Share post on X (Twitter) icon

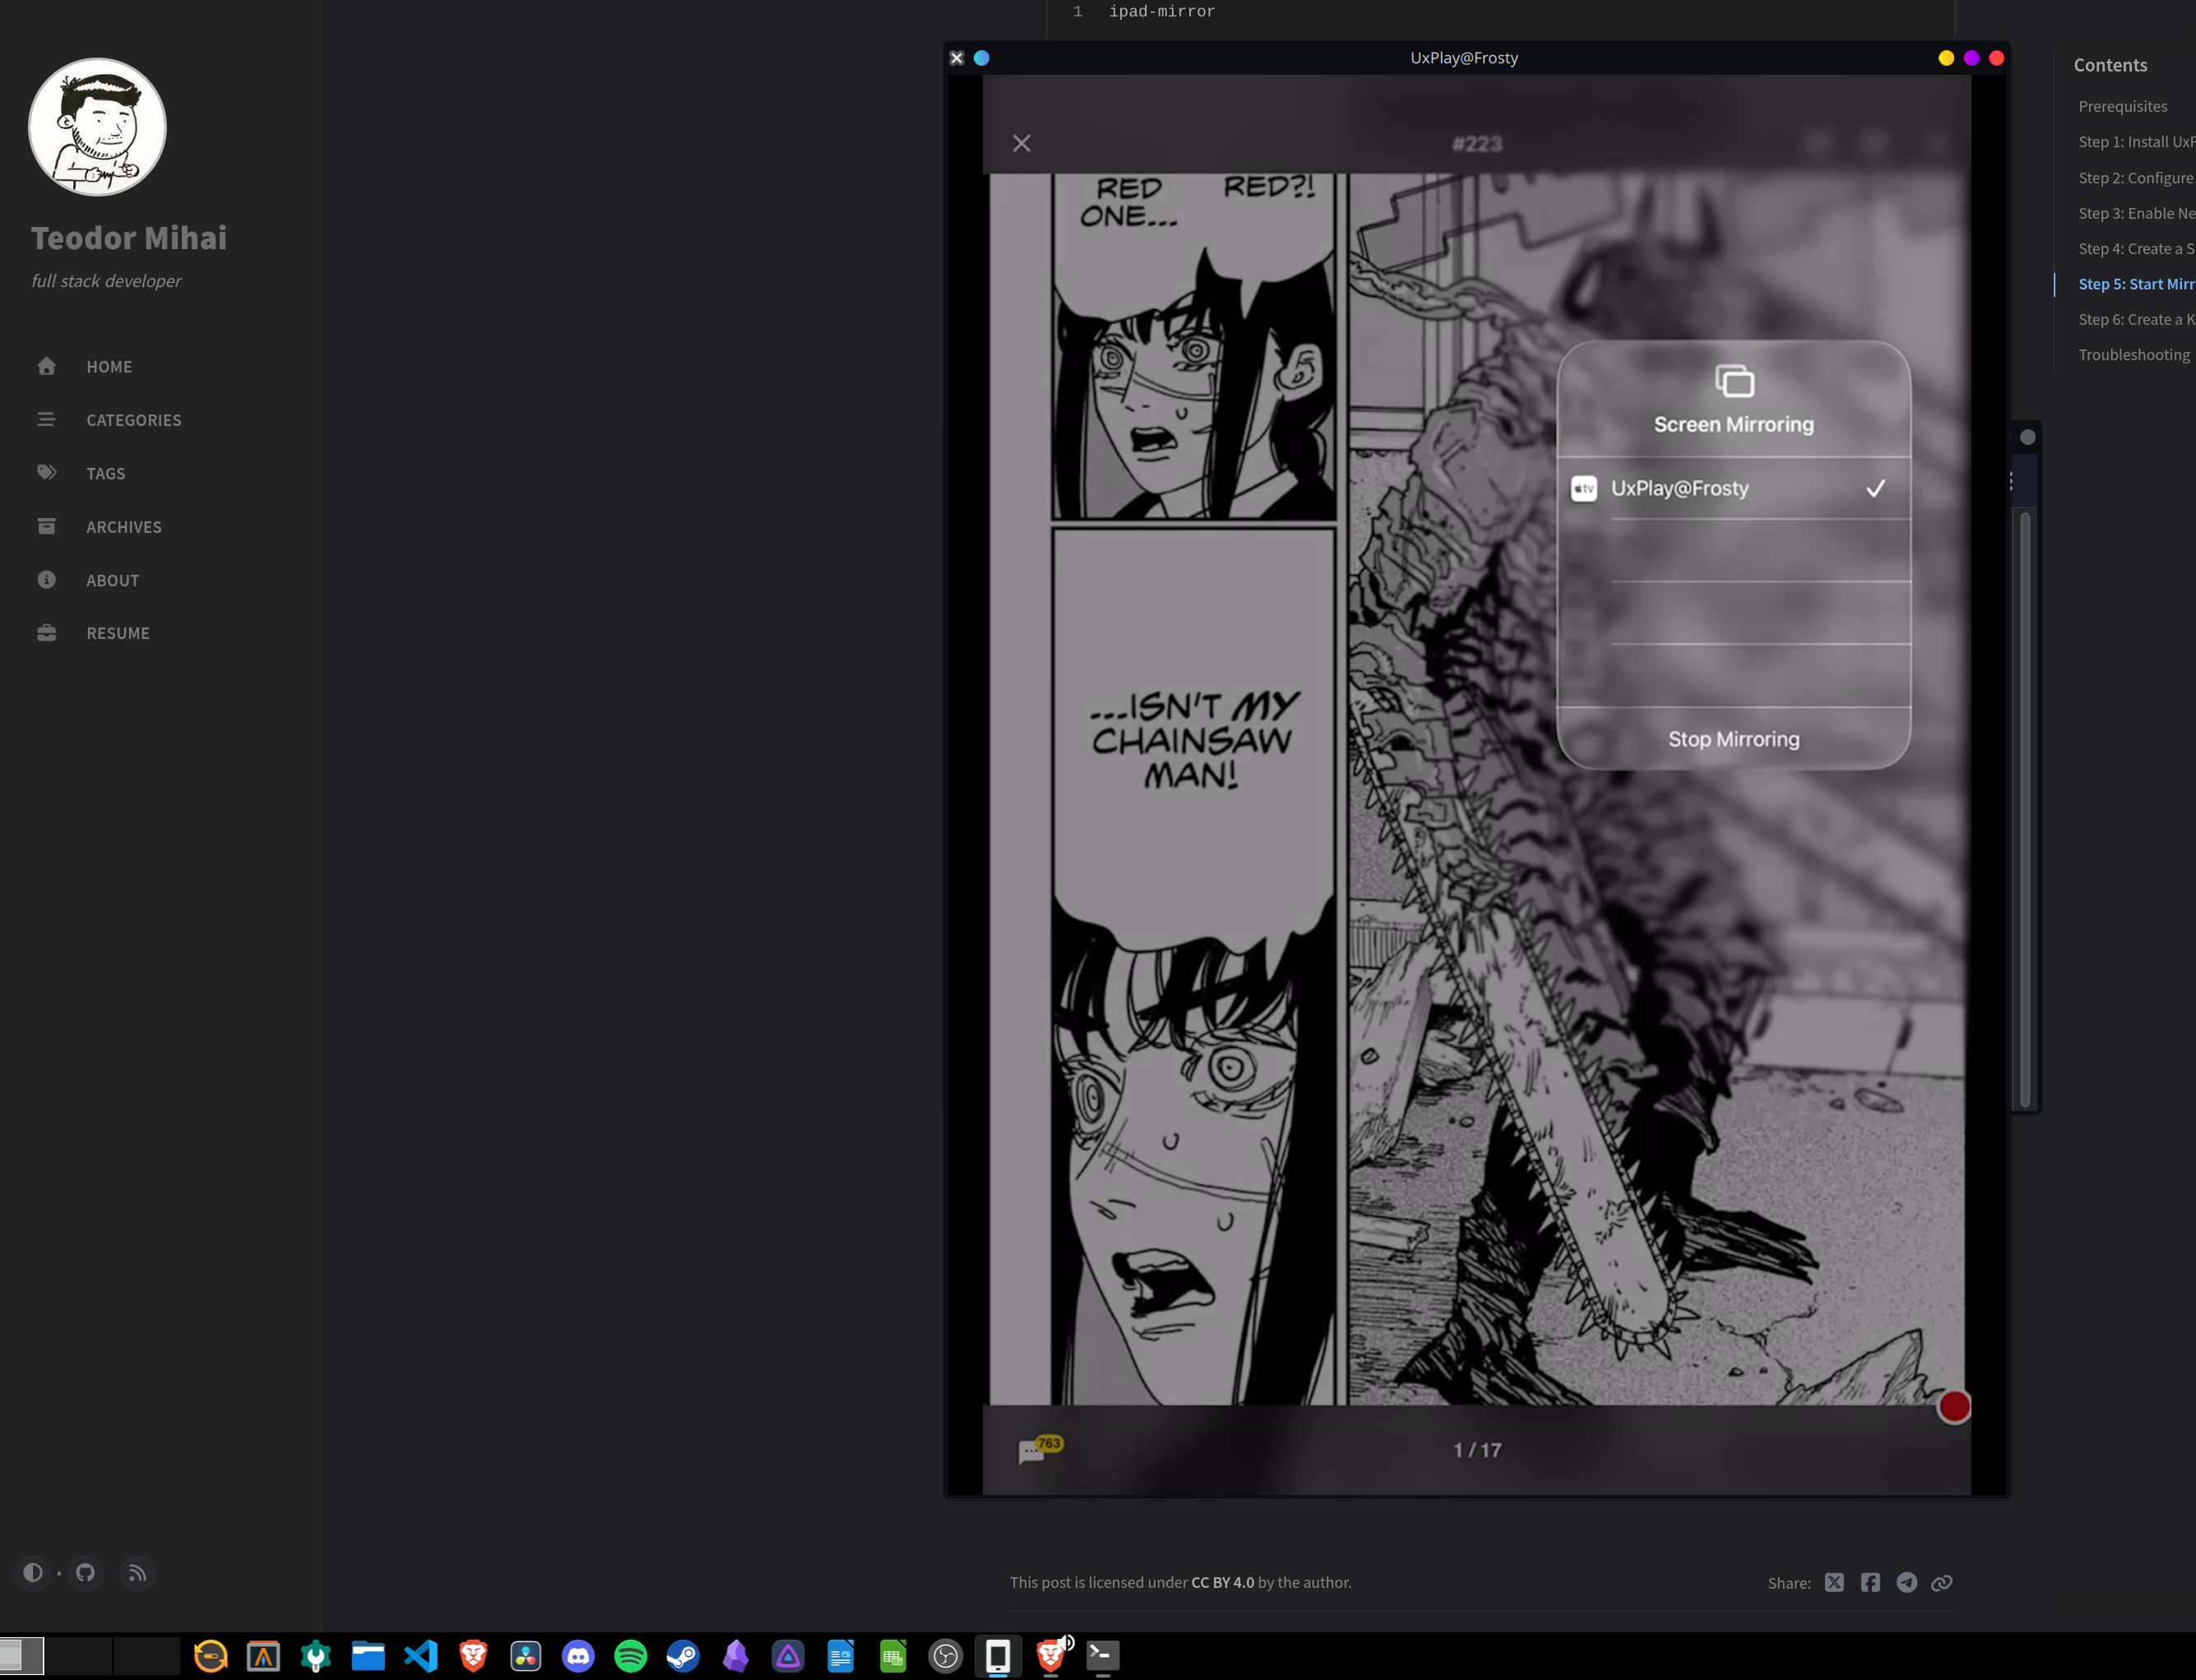(1834, 1582)
